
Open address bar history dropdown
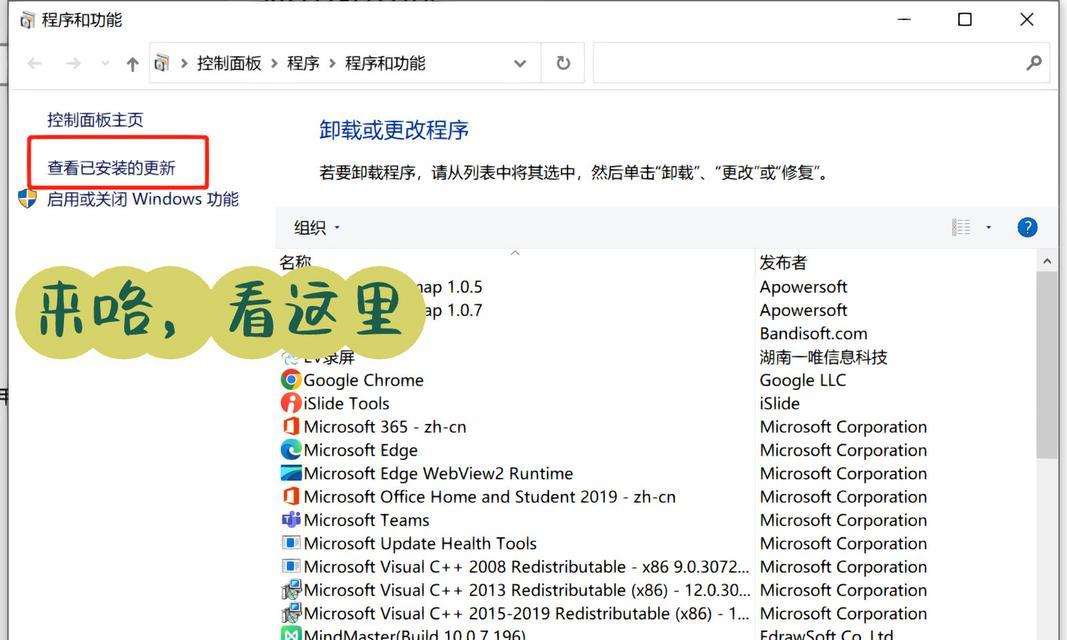[x=520, y=64]
